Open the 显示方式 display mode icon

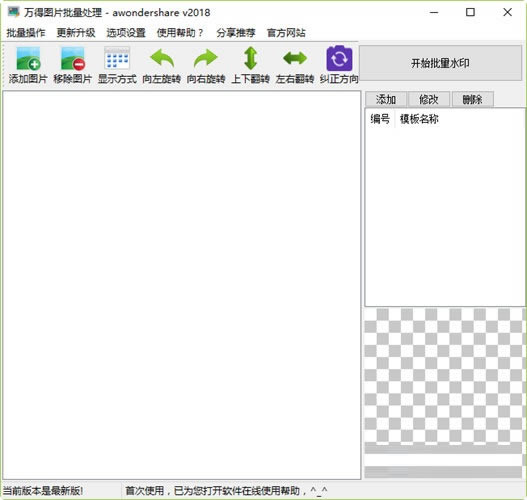tap(117, 59)
